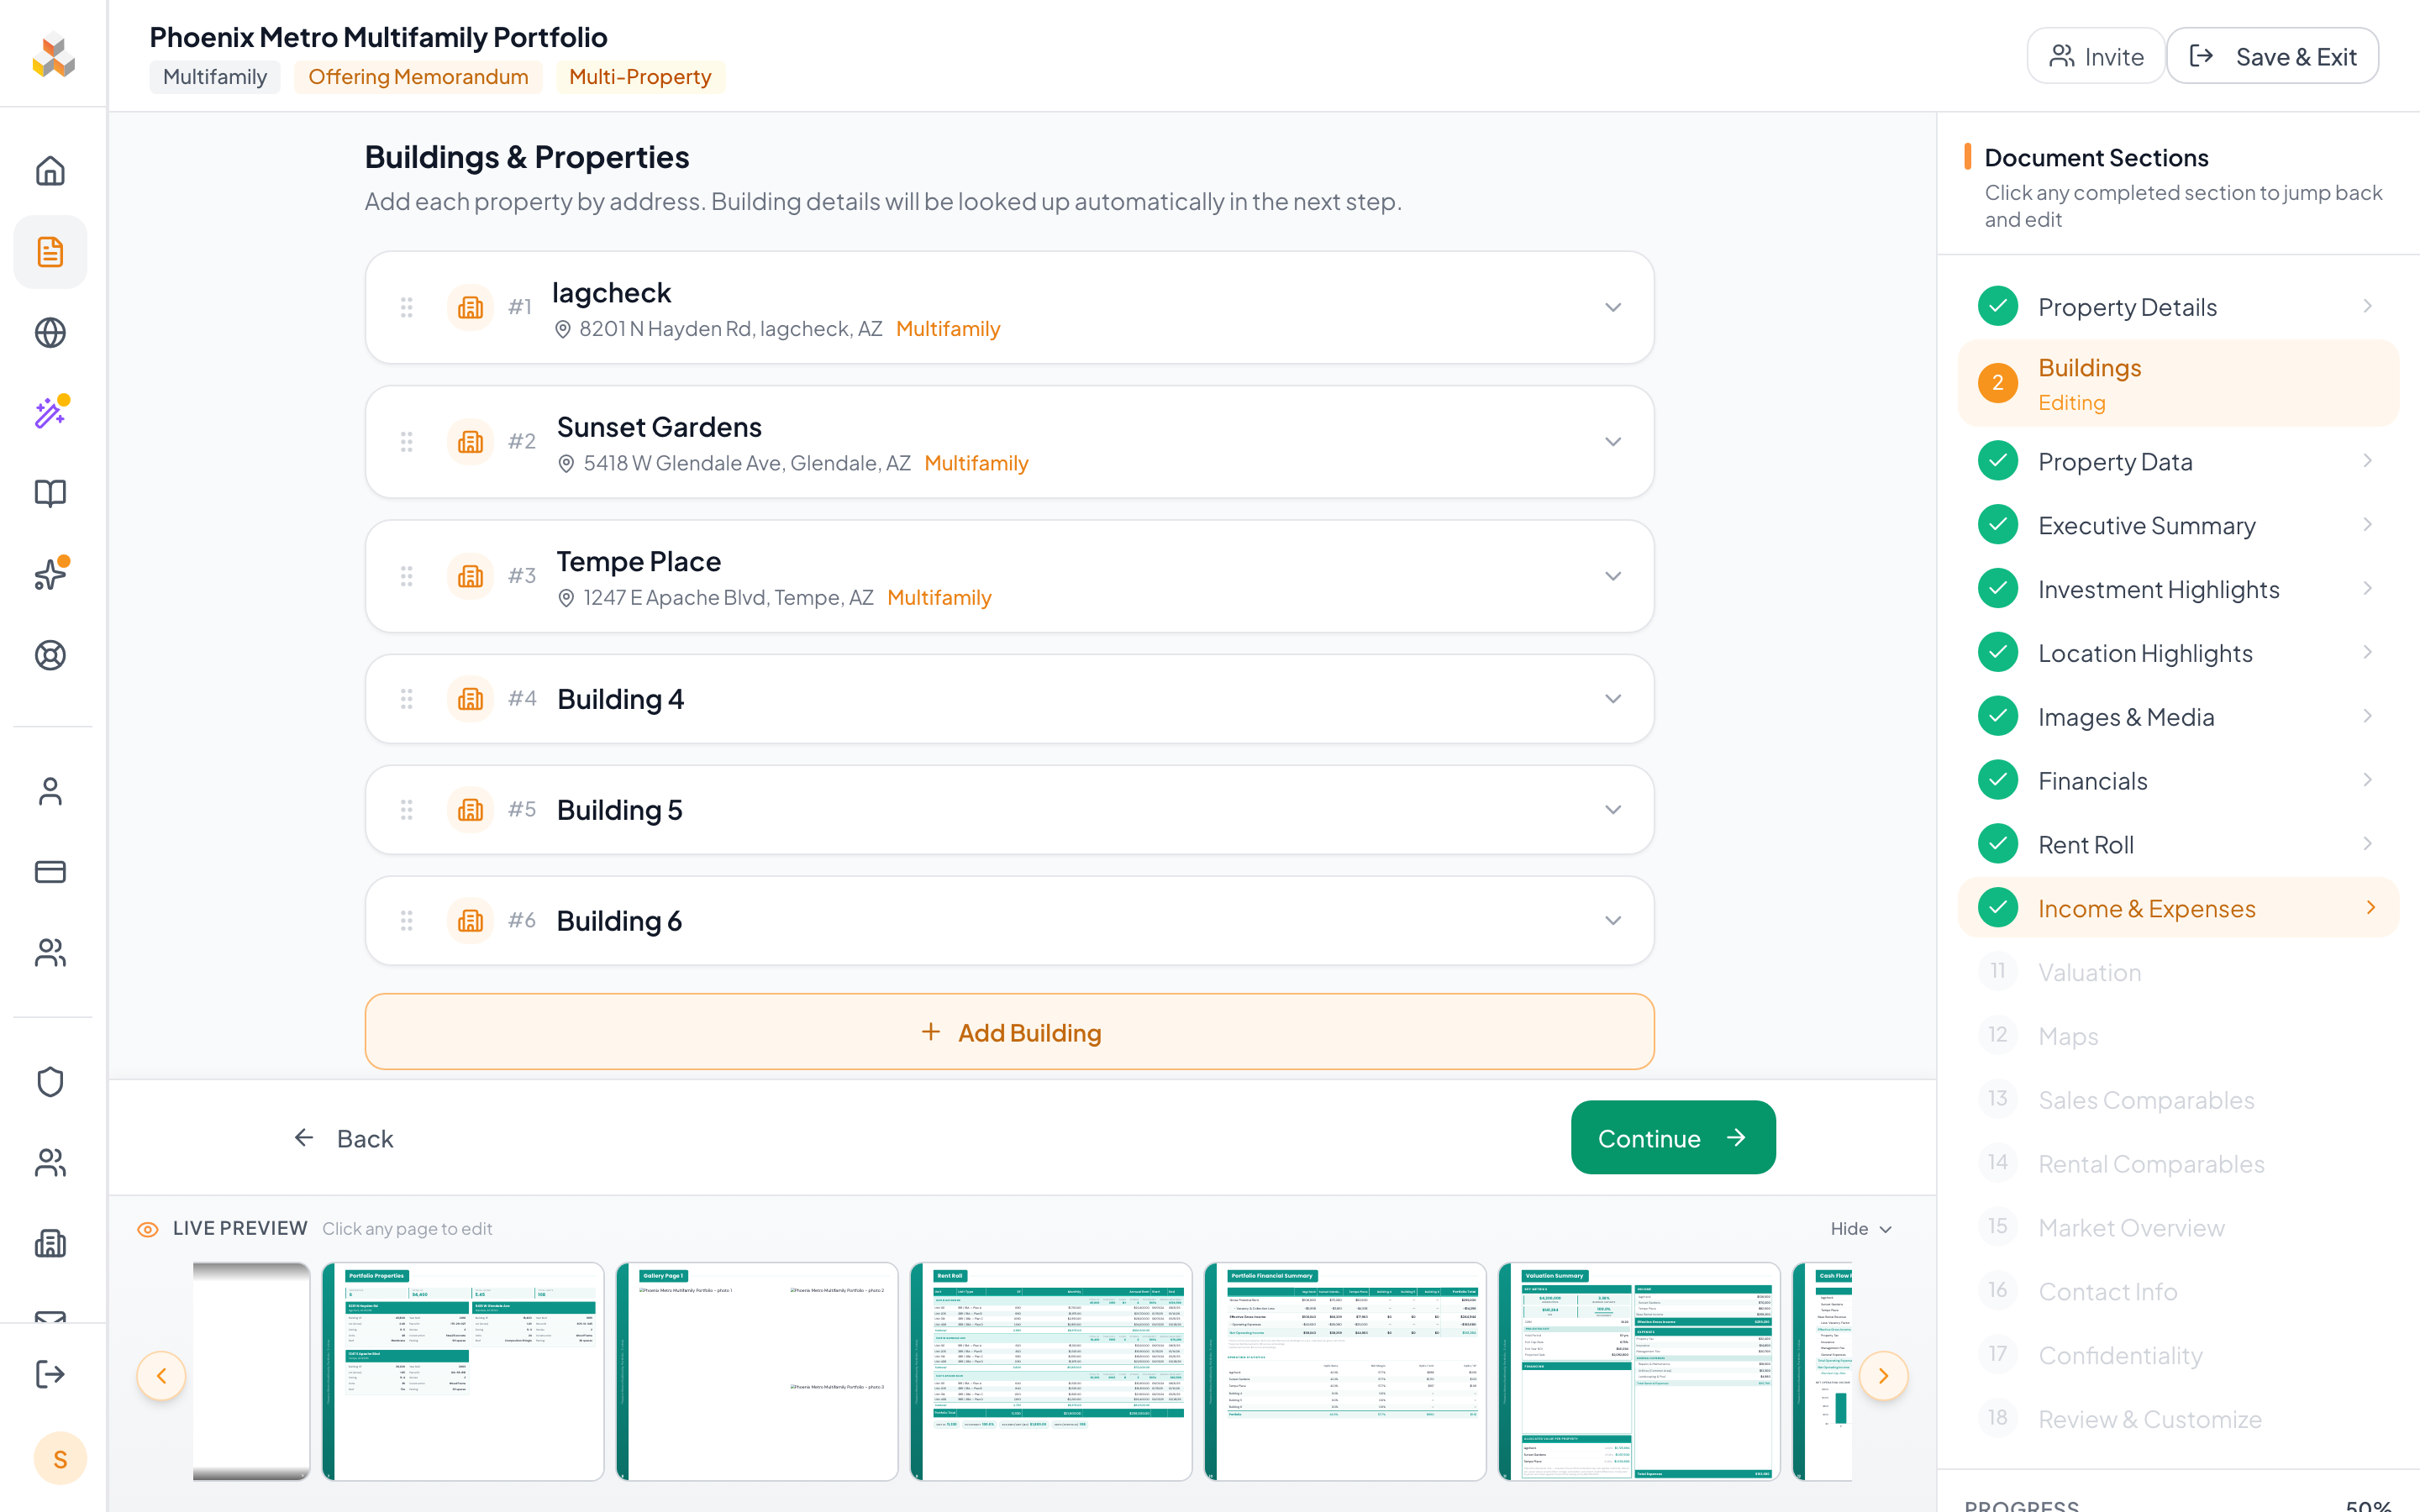Jump to Images & Media section
Screen dimensions: 2420x1512
[x=2178, y=717]
